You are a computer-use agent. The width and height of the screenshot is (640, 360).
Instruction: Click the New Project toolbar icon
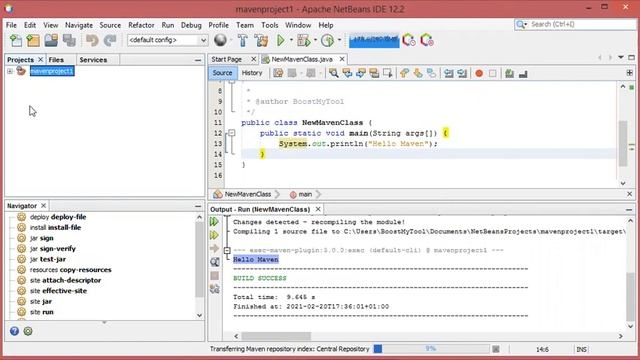(33, 40)
